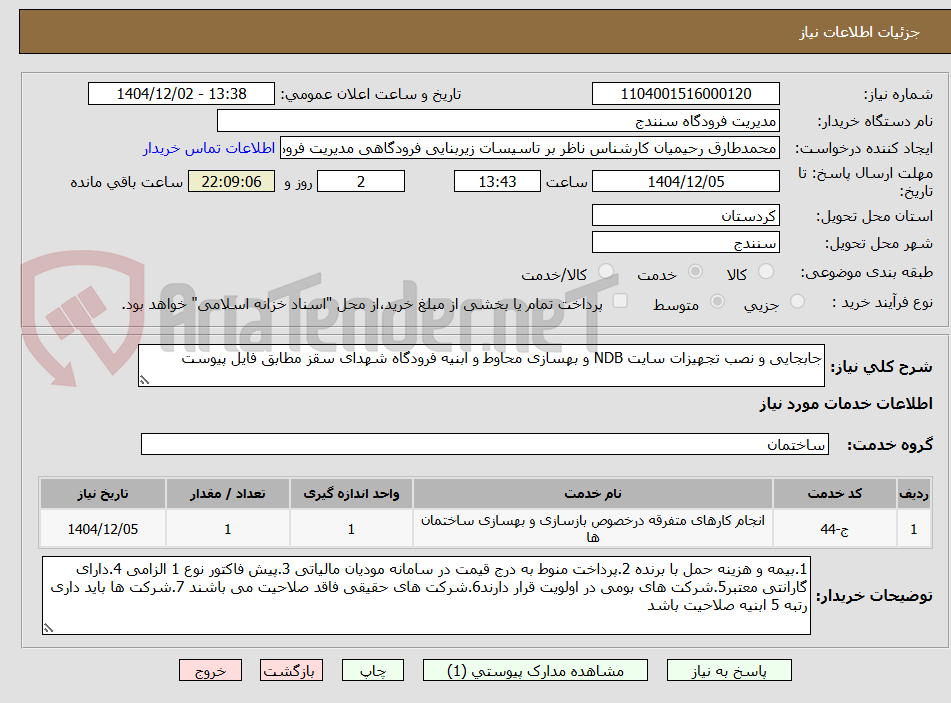Viewport: 951px width, 703px height.
Task: Click the بازگشت back button
Action: click(x=291, y=671)
